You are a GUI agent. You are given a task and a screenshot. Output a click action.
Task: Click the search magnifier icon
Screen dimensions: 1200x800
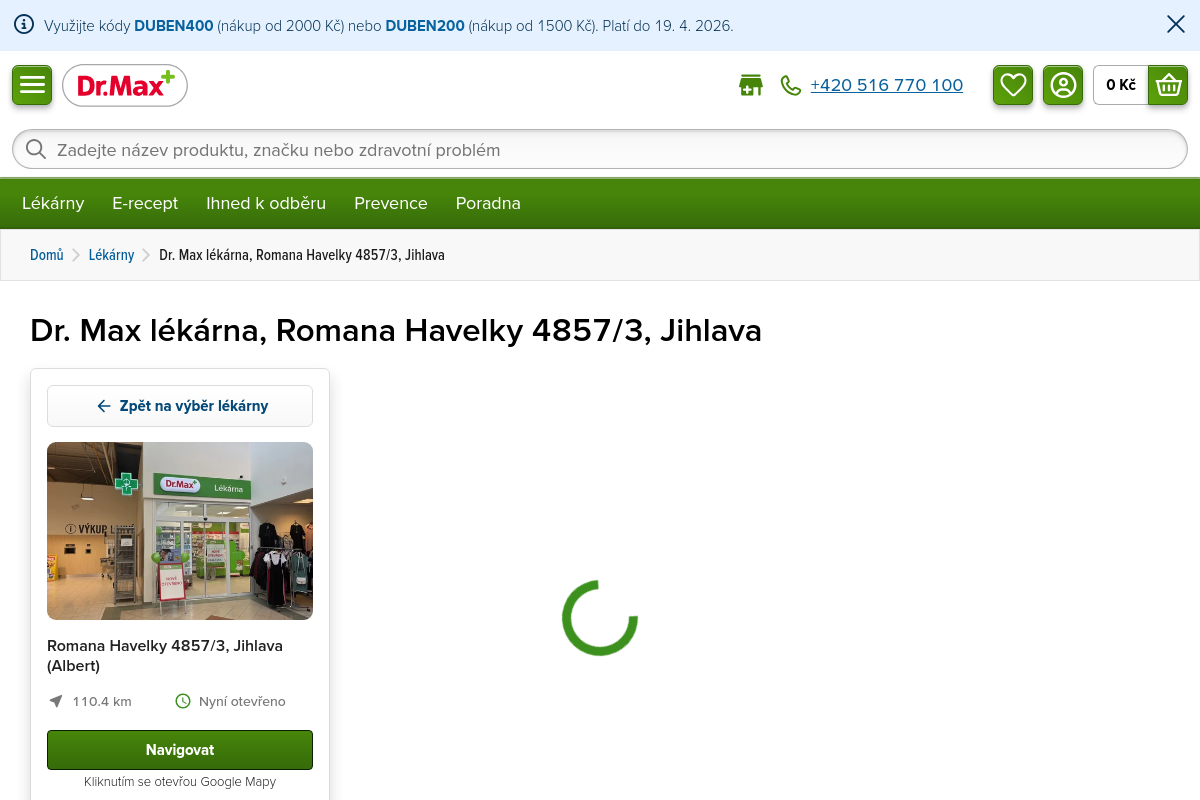(36, 149)
